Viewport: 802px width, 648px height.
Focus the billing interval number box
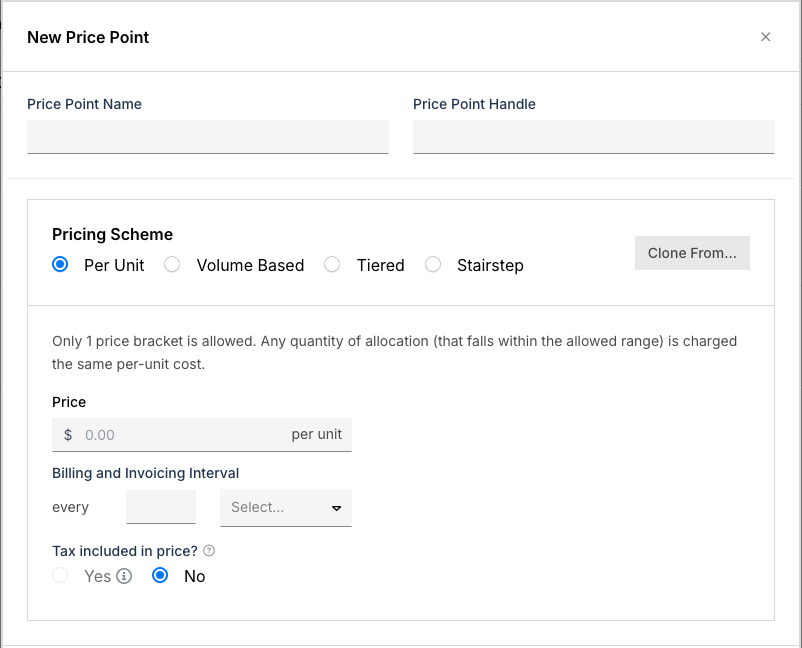161,507
